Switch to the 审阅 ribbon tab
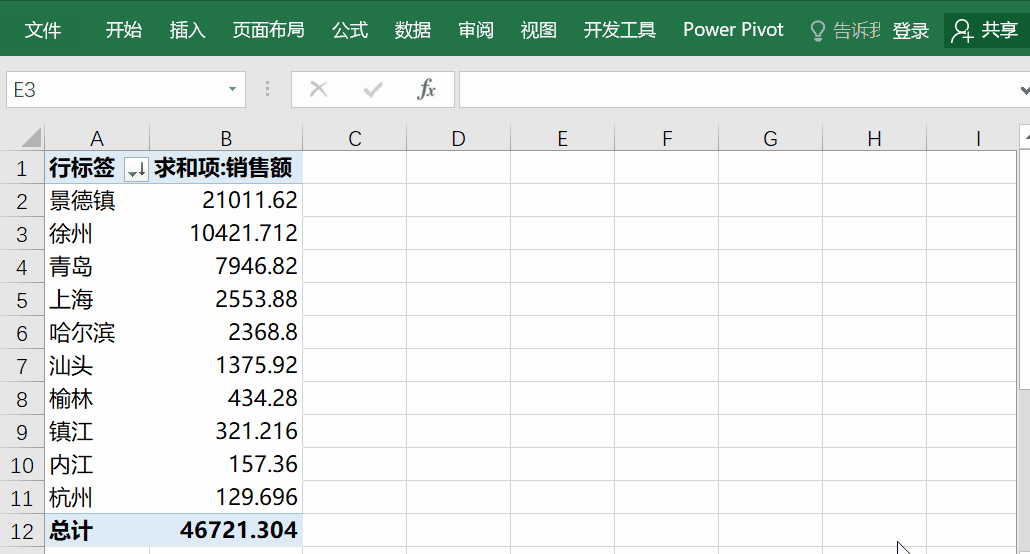 click(x=476, y=30)
